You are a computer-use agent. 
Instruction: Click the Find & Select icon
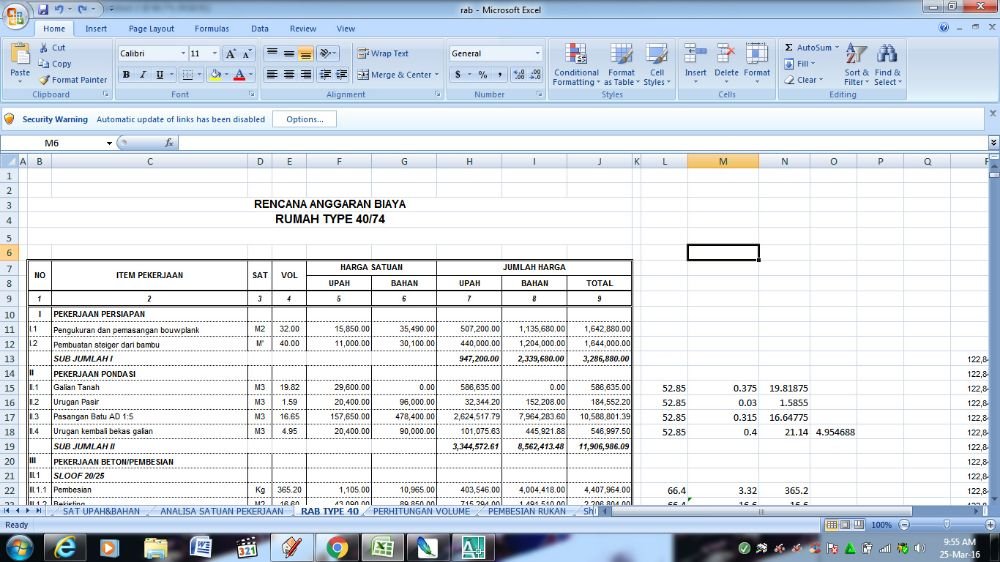(887, 65)
